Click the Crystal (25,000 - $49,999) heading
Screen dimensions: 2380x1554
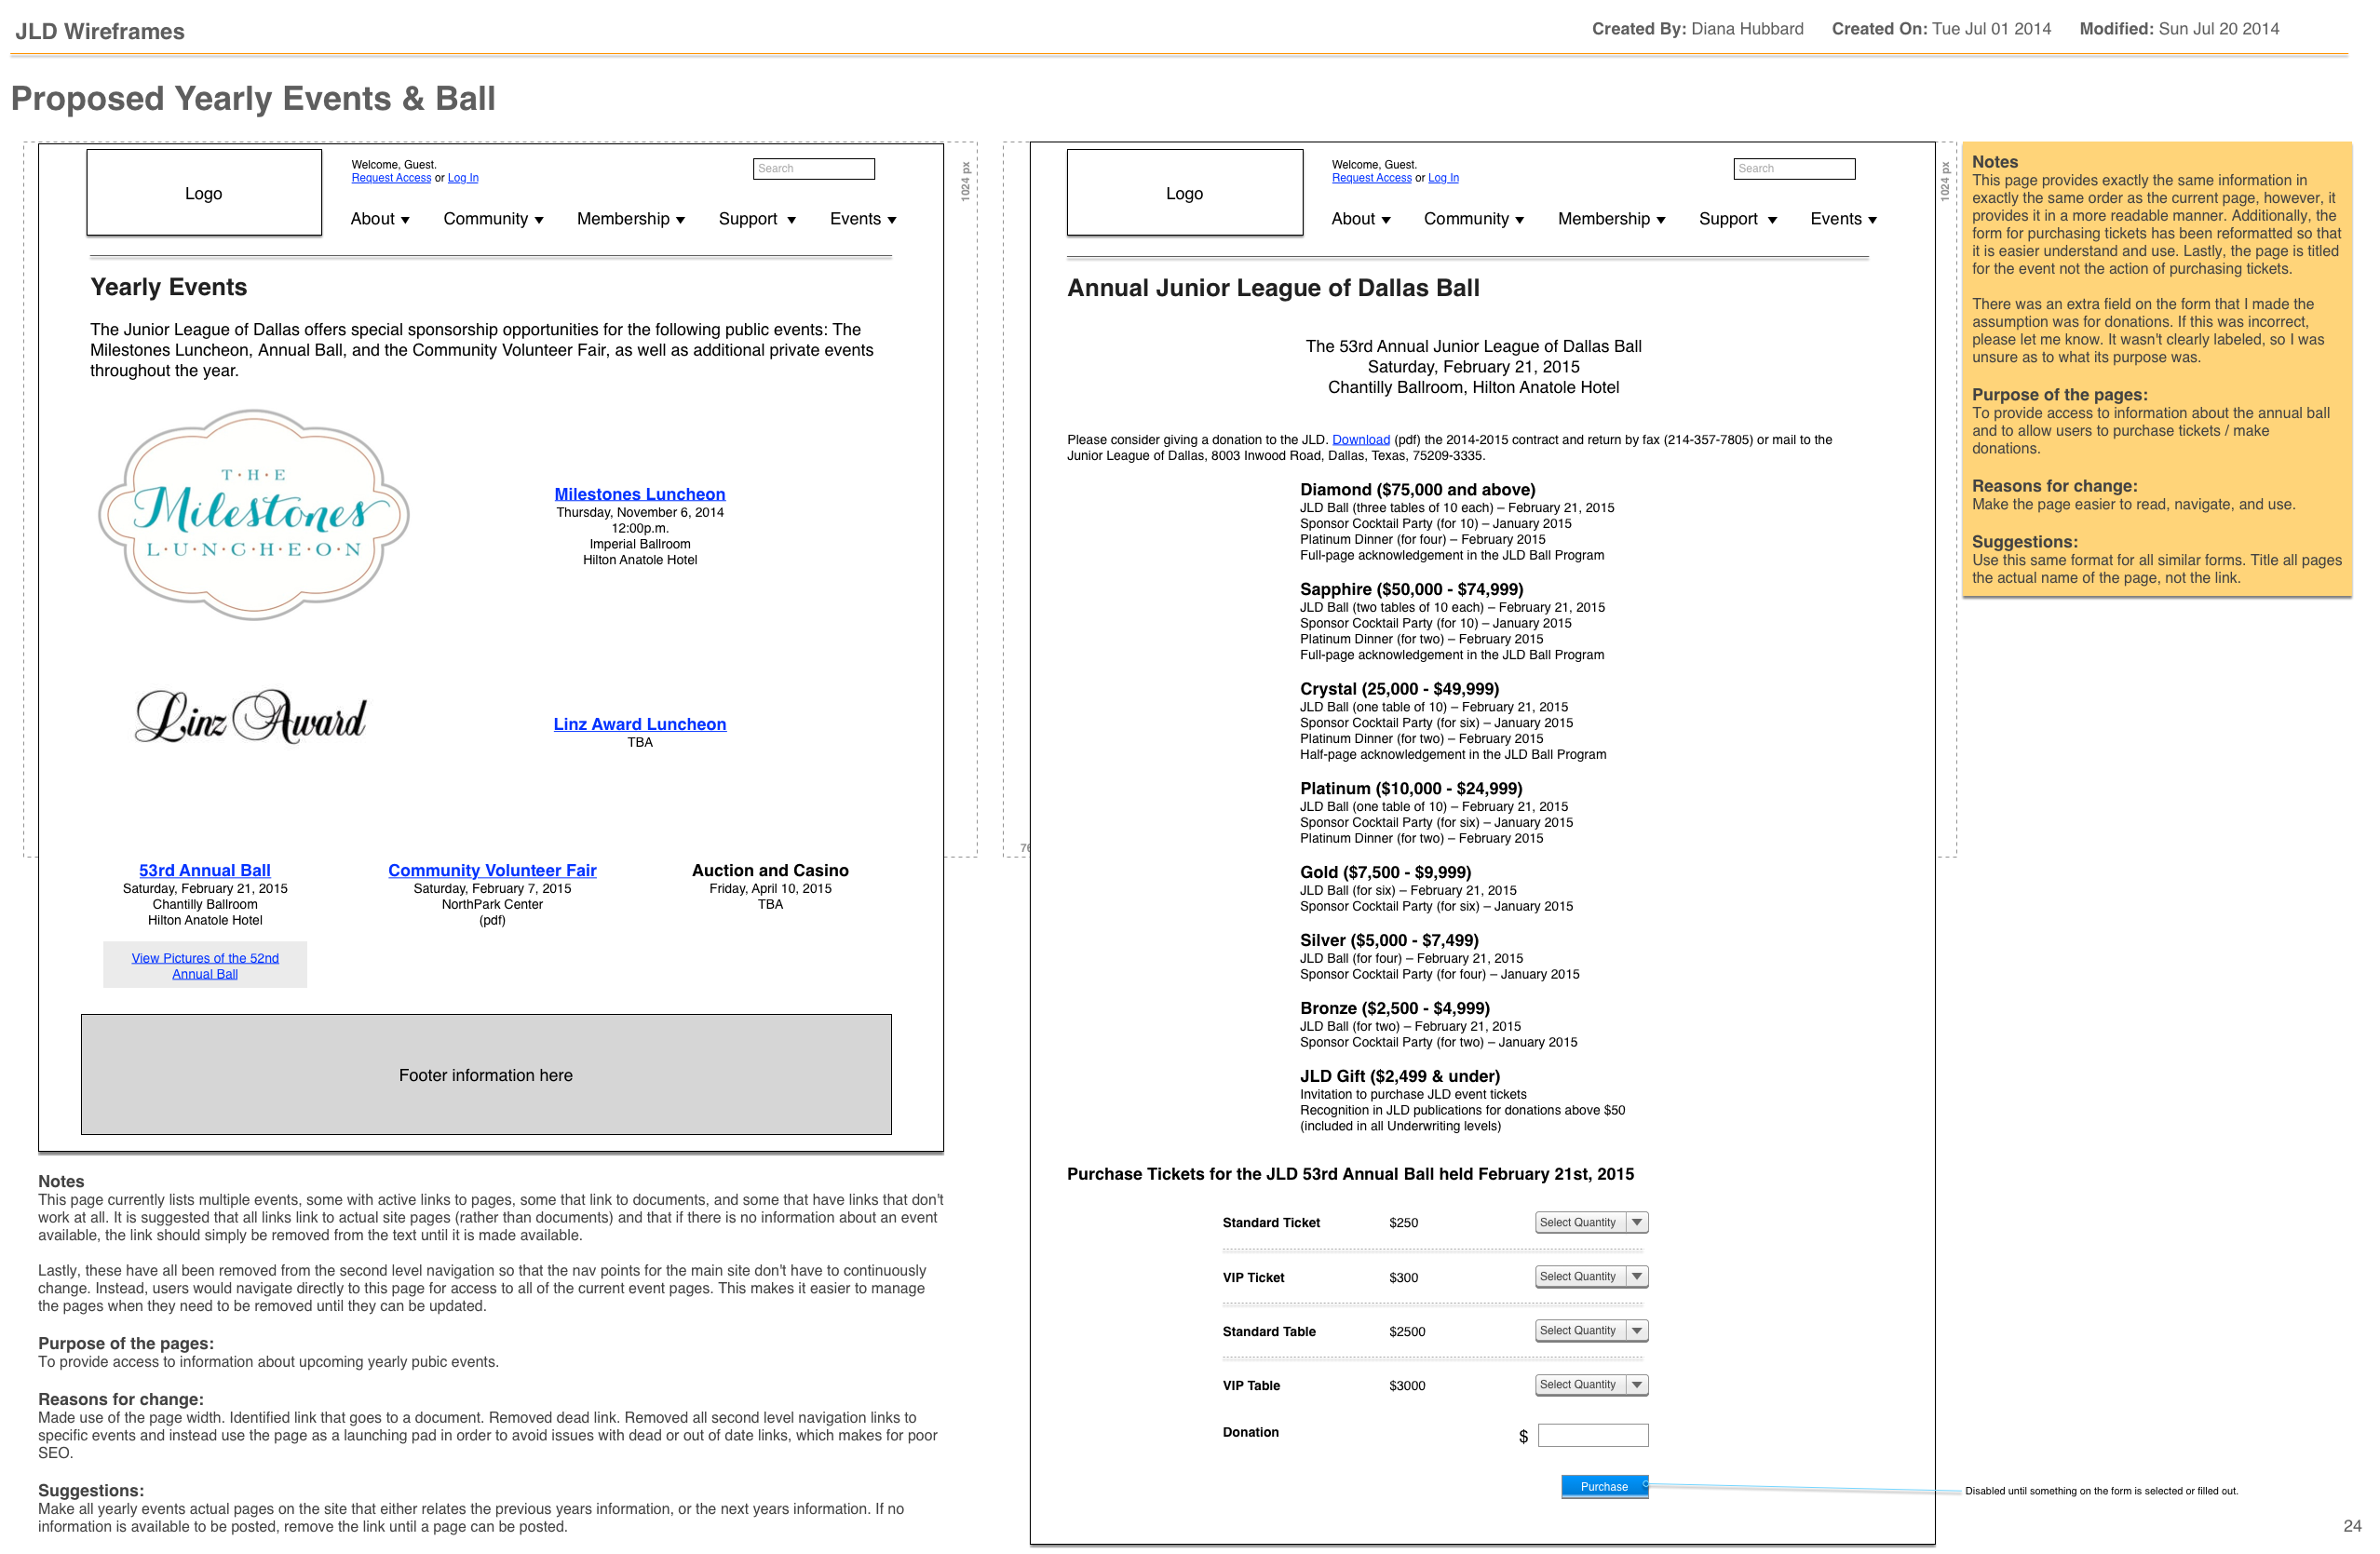(x=1400, y=689)
